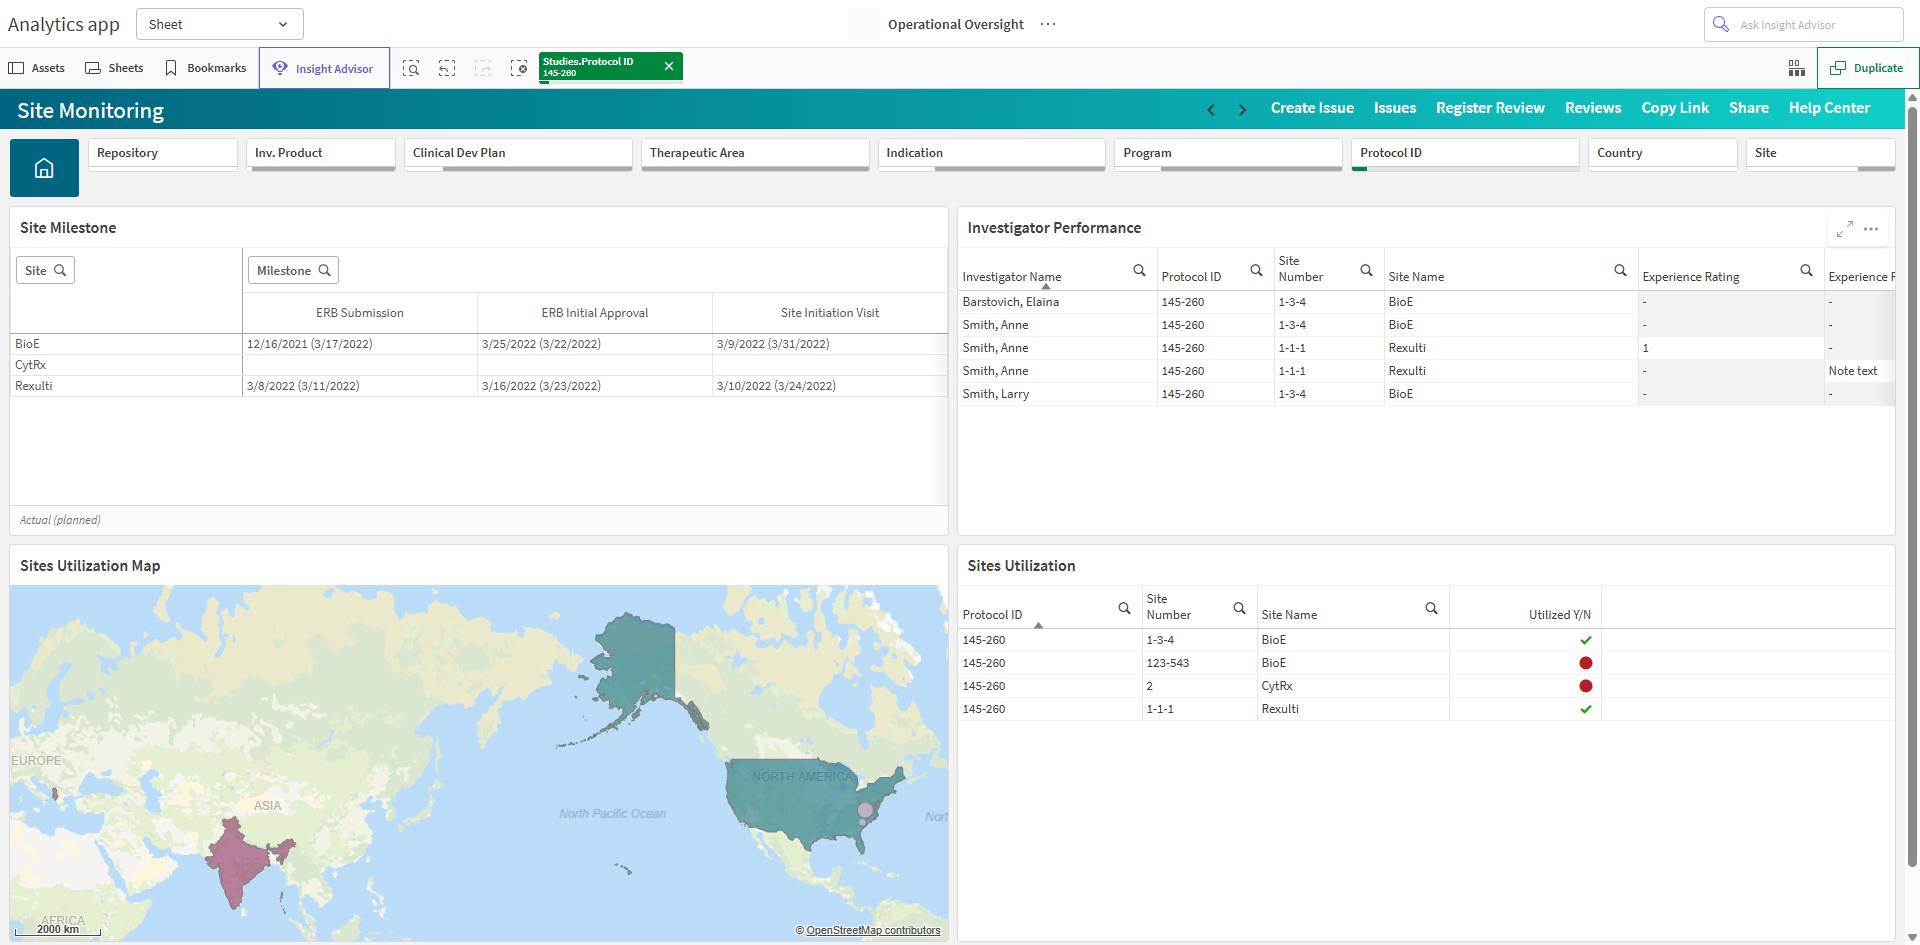Click red utilization indicator for CytRx

[x=1585, y=686]
